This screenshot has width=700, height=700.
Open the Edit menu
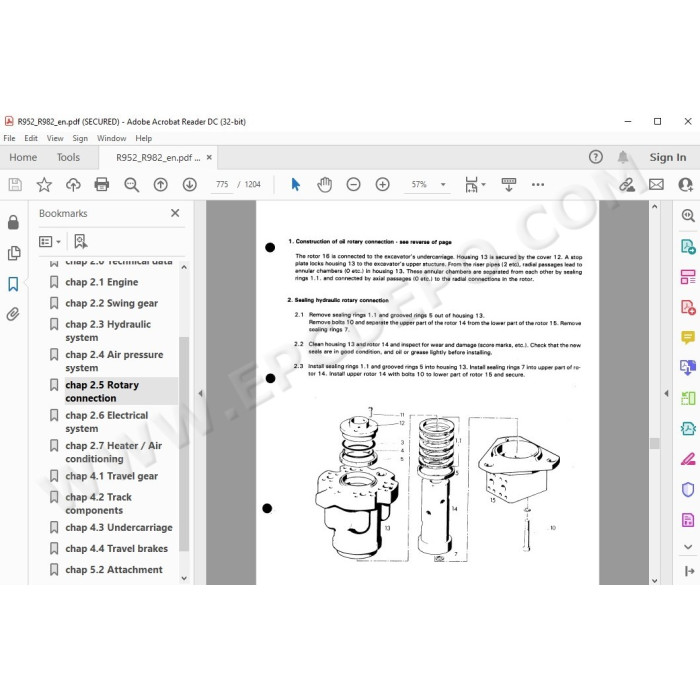pos(31,138)
